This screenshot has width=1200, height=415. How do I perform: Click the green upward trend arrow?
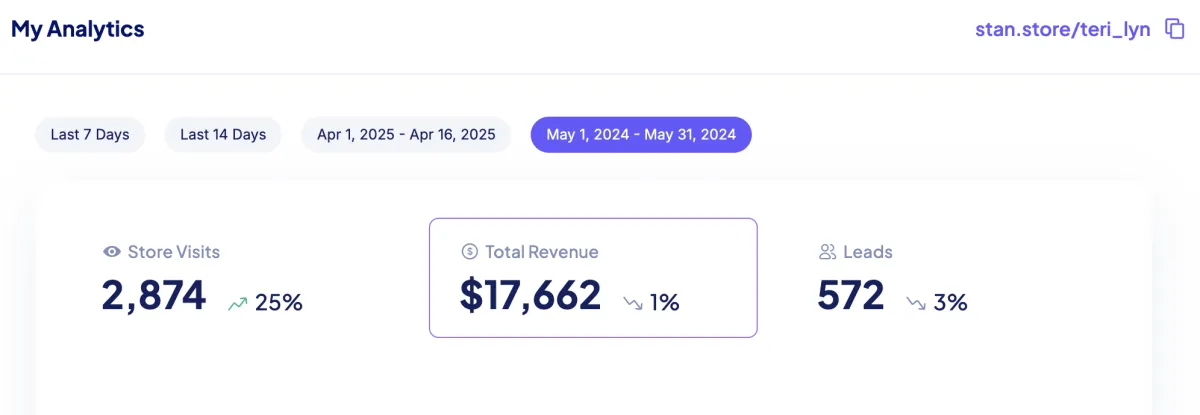click(x=237, y=302)
